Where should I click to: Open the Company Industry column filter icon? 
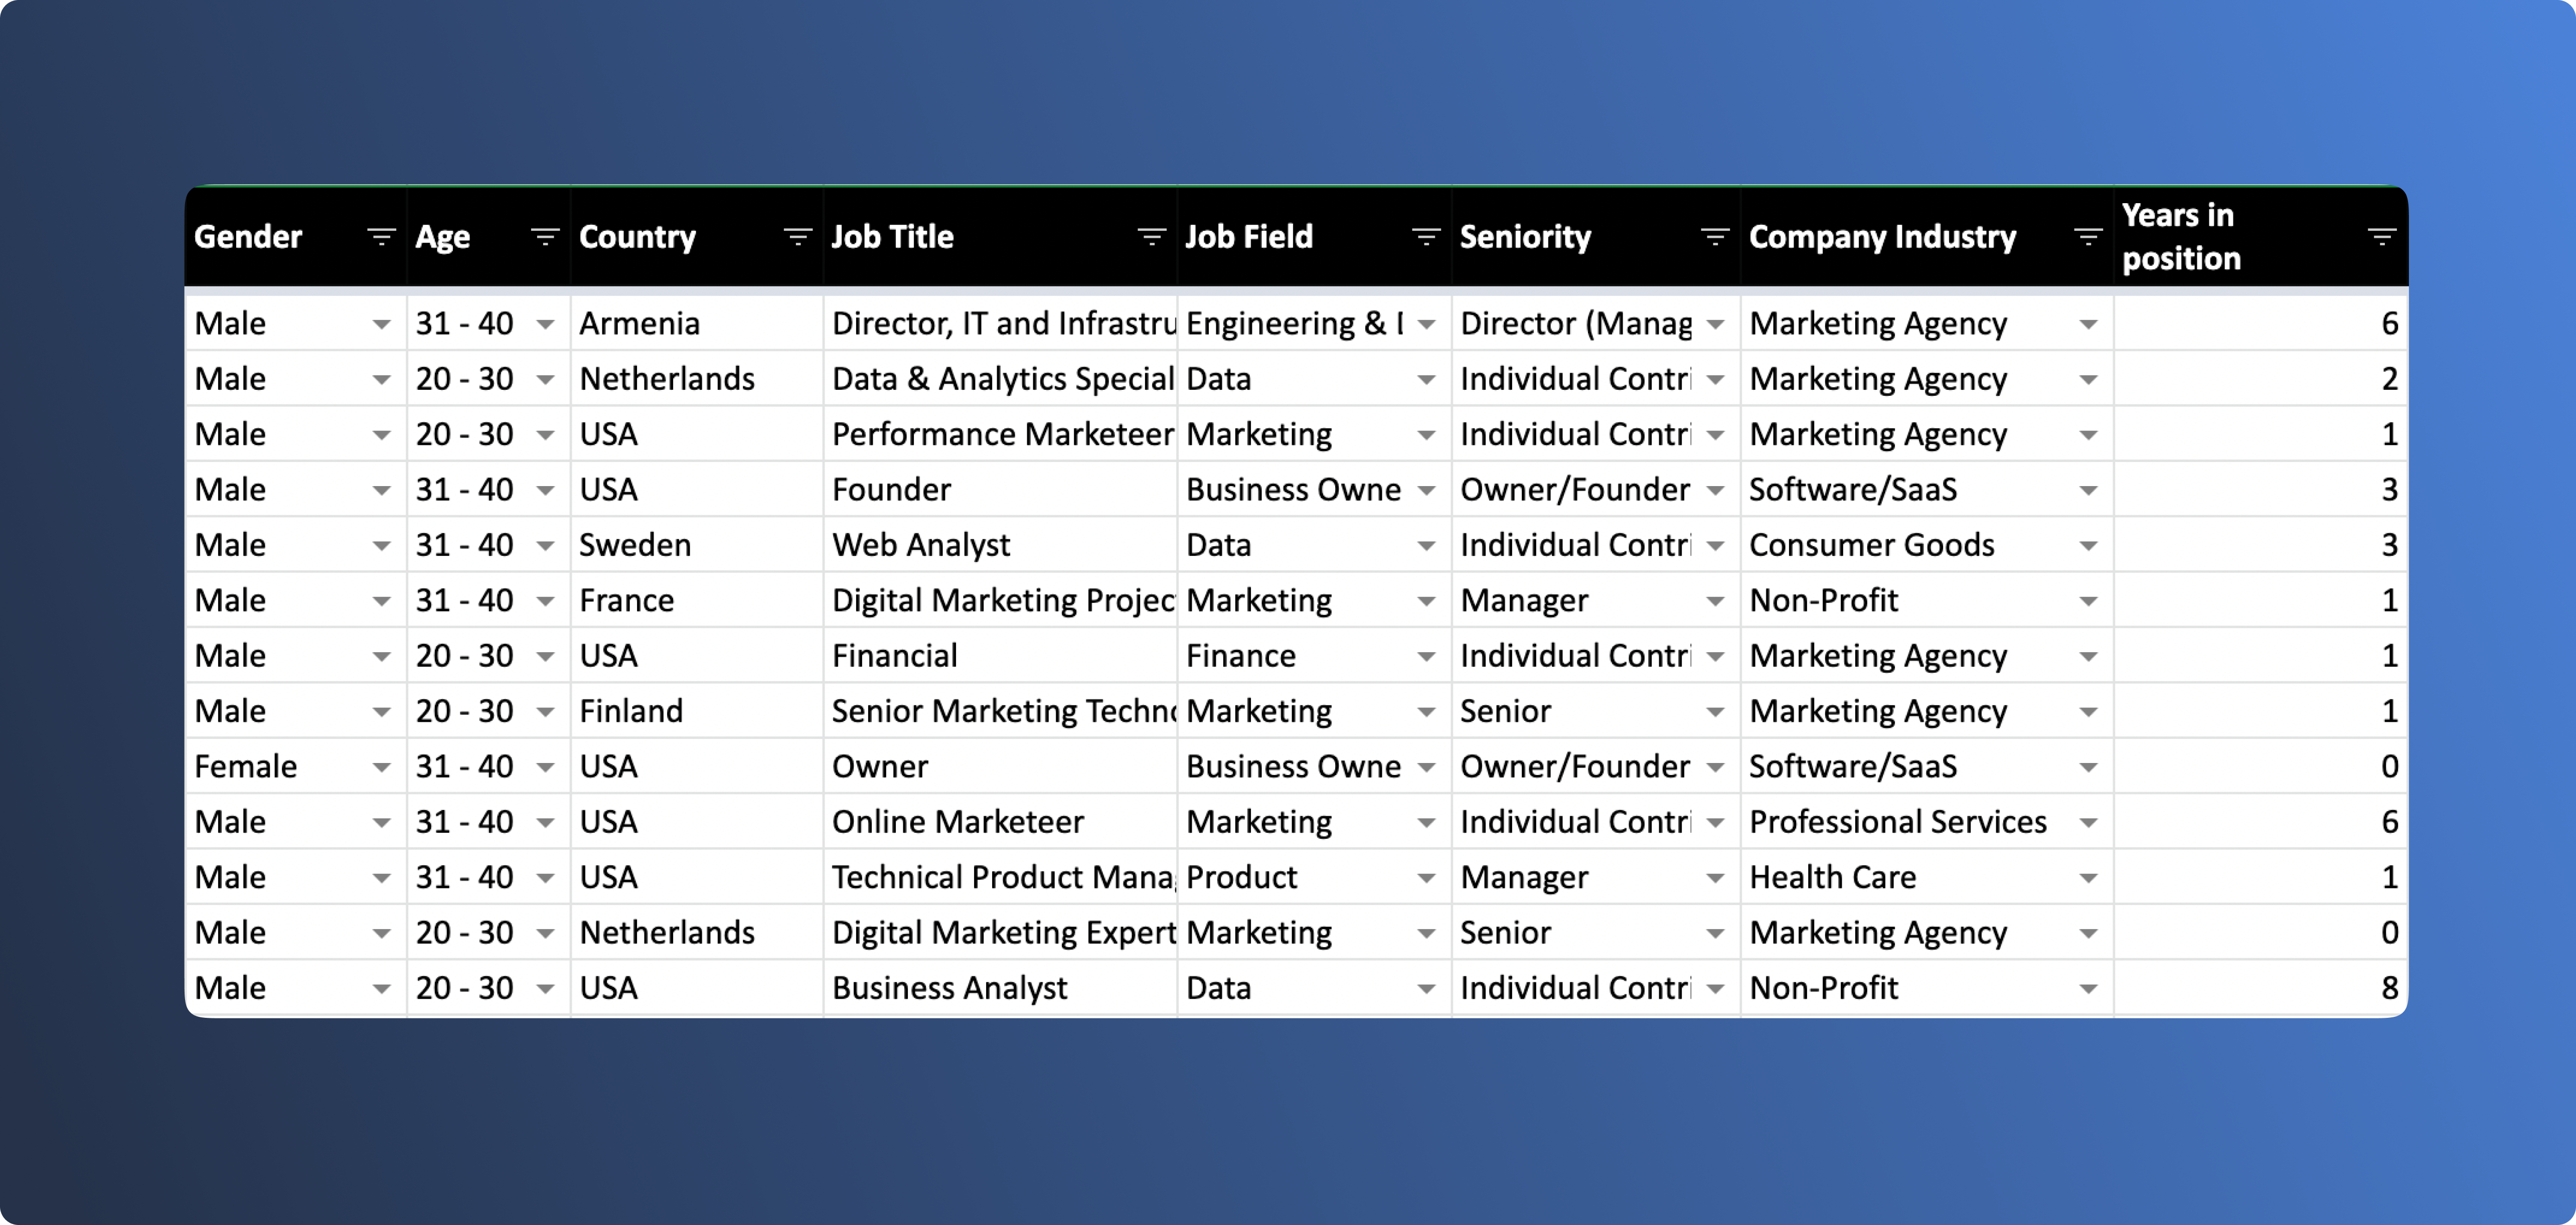click(2088, 237)
